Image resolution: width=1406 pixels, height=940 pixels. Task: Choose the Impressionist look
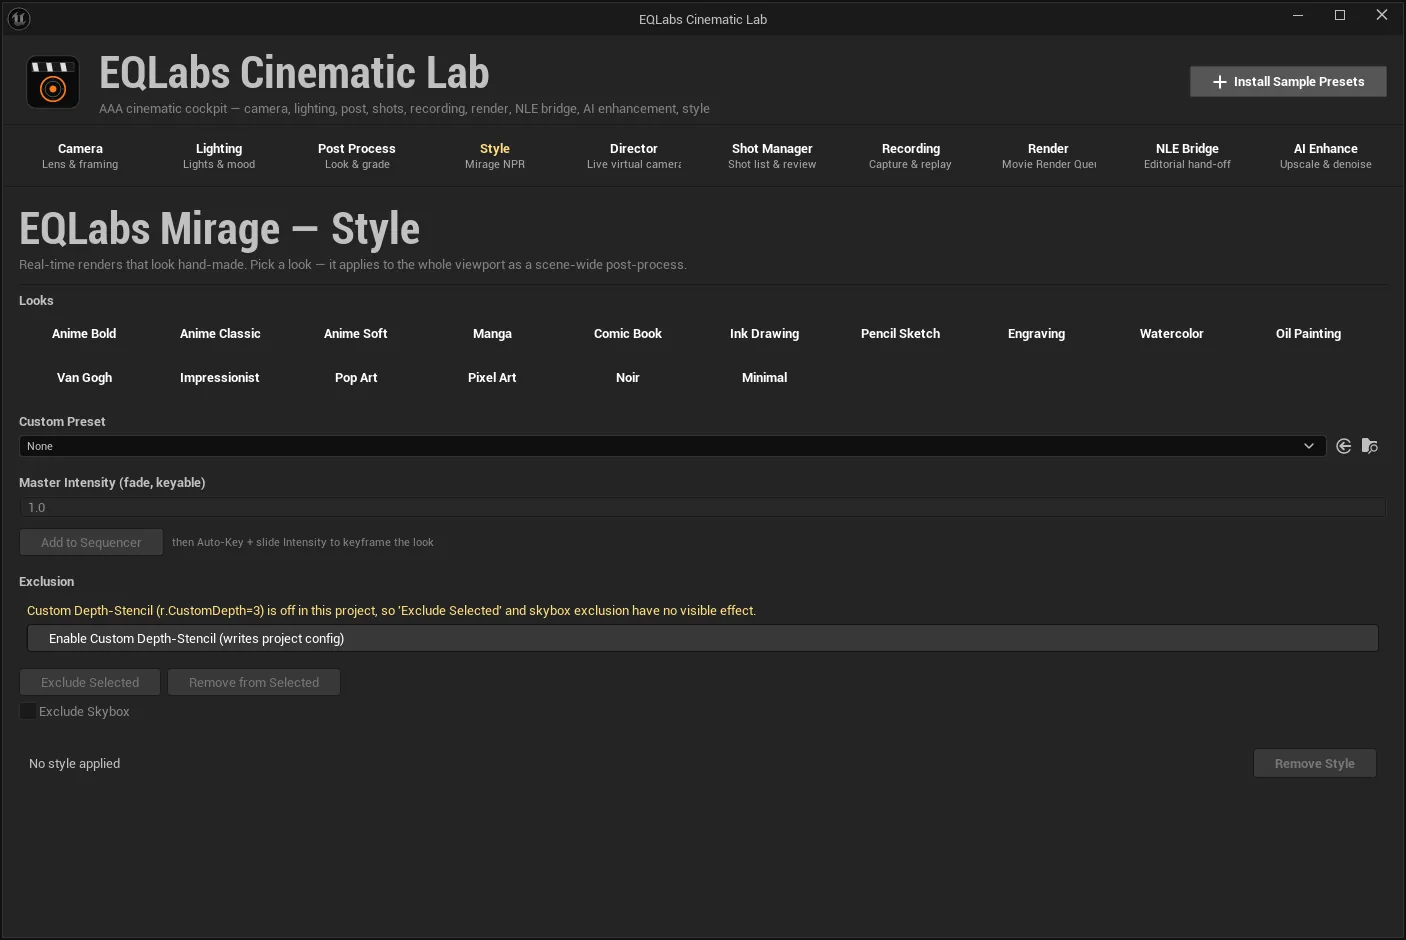(x=220, y=378)
